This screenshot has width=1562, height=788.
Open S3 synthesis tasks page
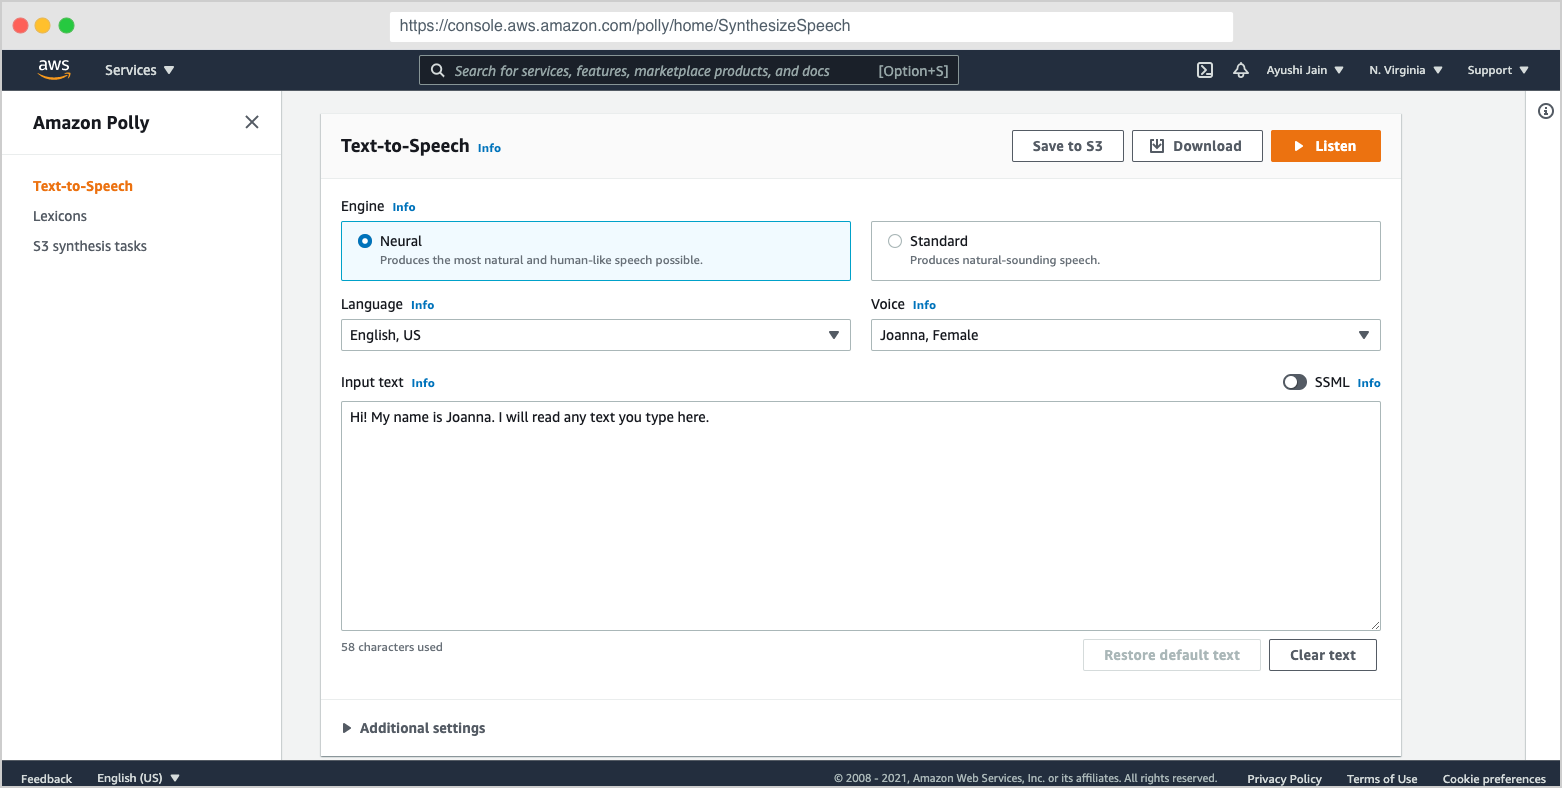(90, 246)
